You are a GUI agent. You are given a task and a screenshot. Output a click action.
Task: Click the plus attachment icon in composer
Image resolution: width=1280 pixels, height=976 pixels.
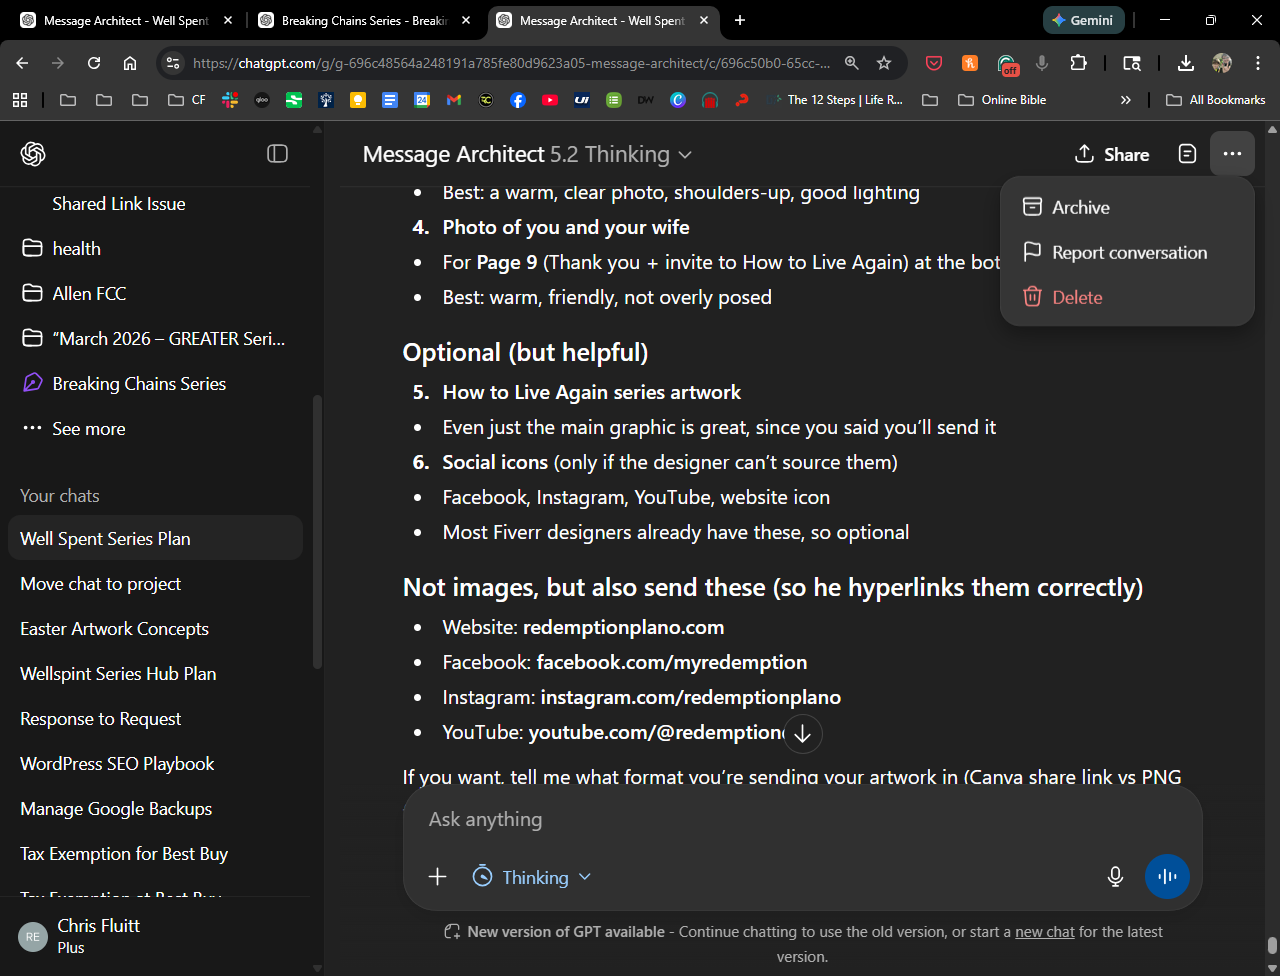tap(437, 877)
